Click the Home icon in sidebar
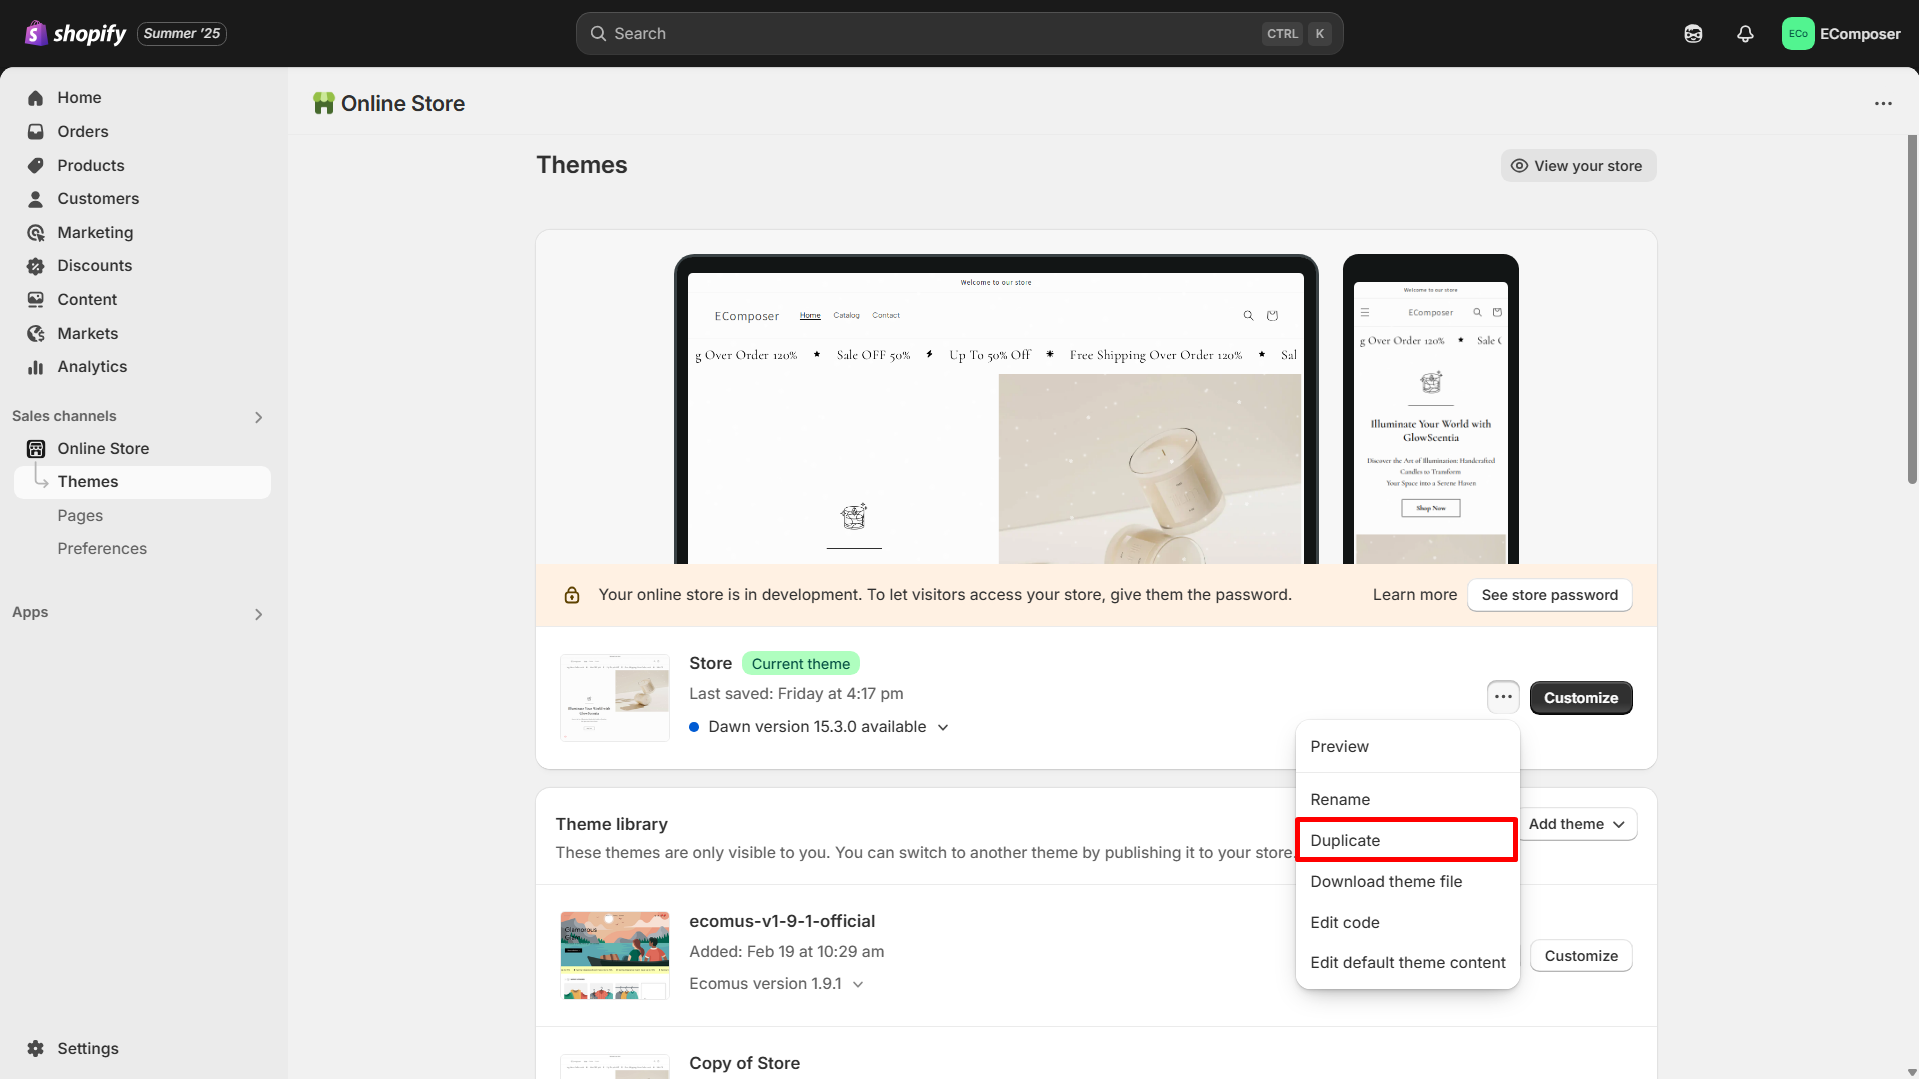This screenshot has width=1919, height=1079. pyautogui.click(x=36, y=98)
